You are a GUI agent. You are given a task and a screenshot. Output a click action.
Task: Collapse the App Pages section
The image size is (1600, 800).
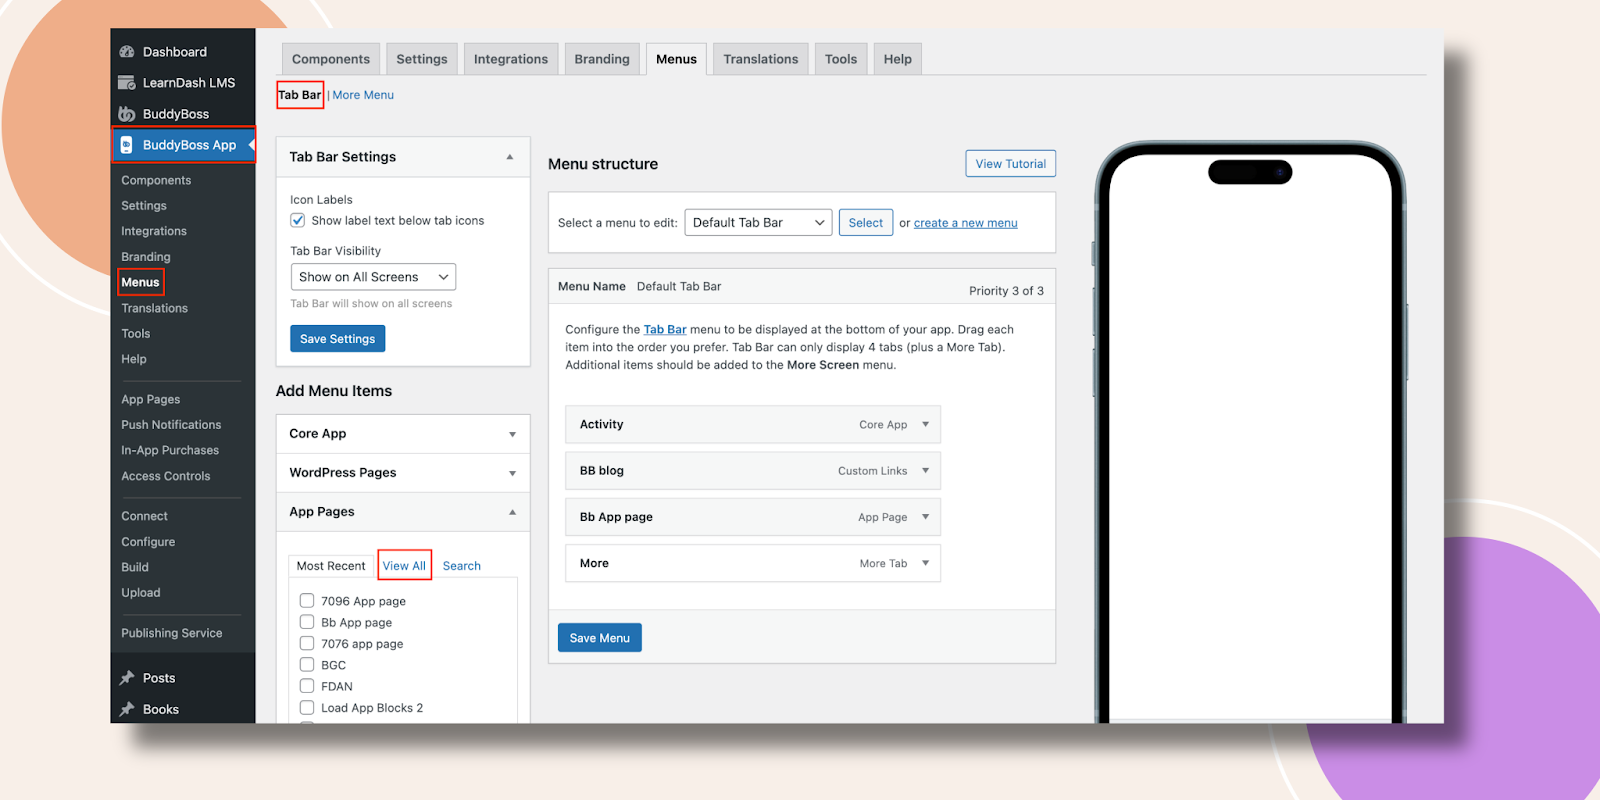[x=512, y=512]
